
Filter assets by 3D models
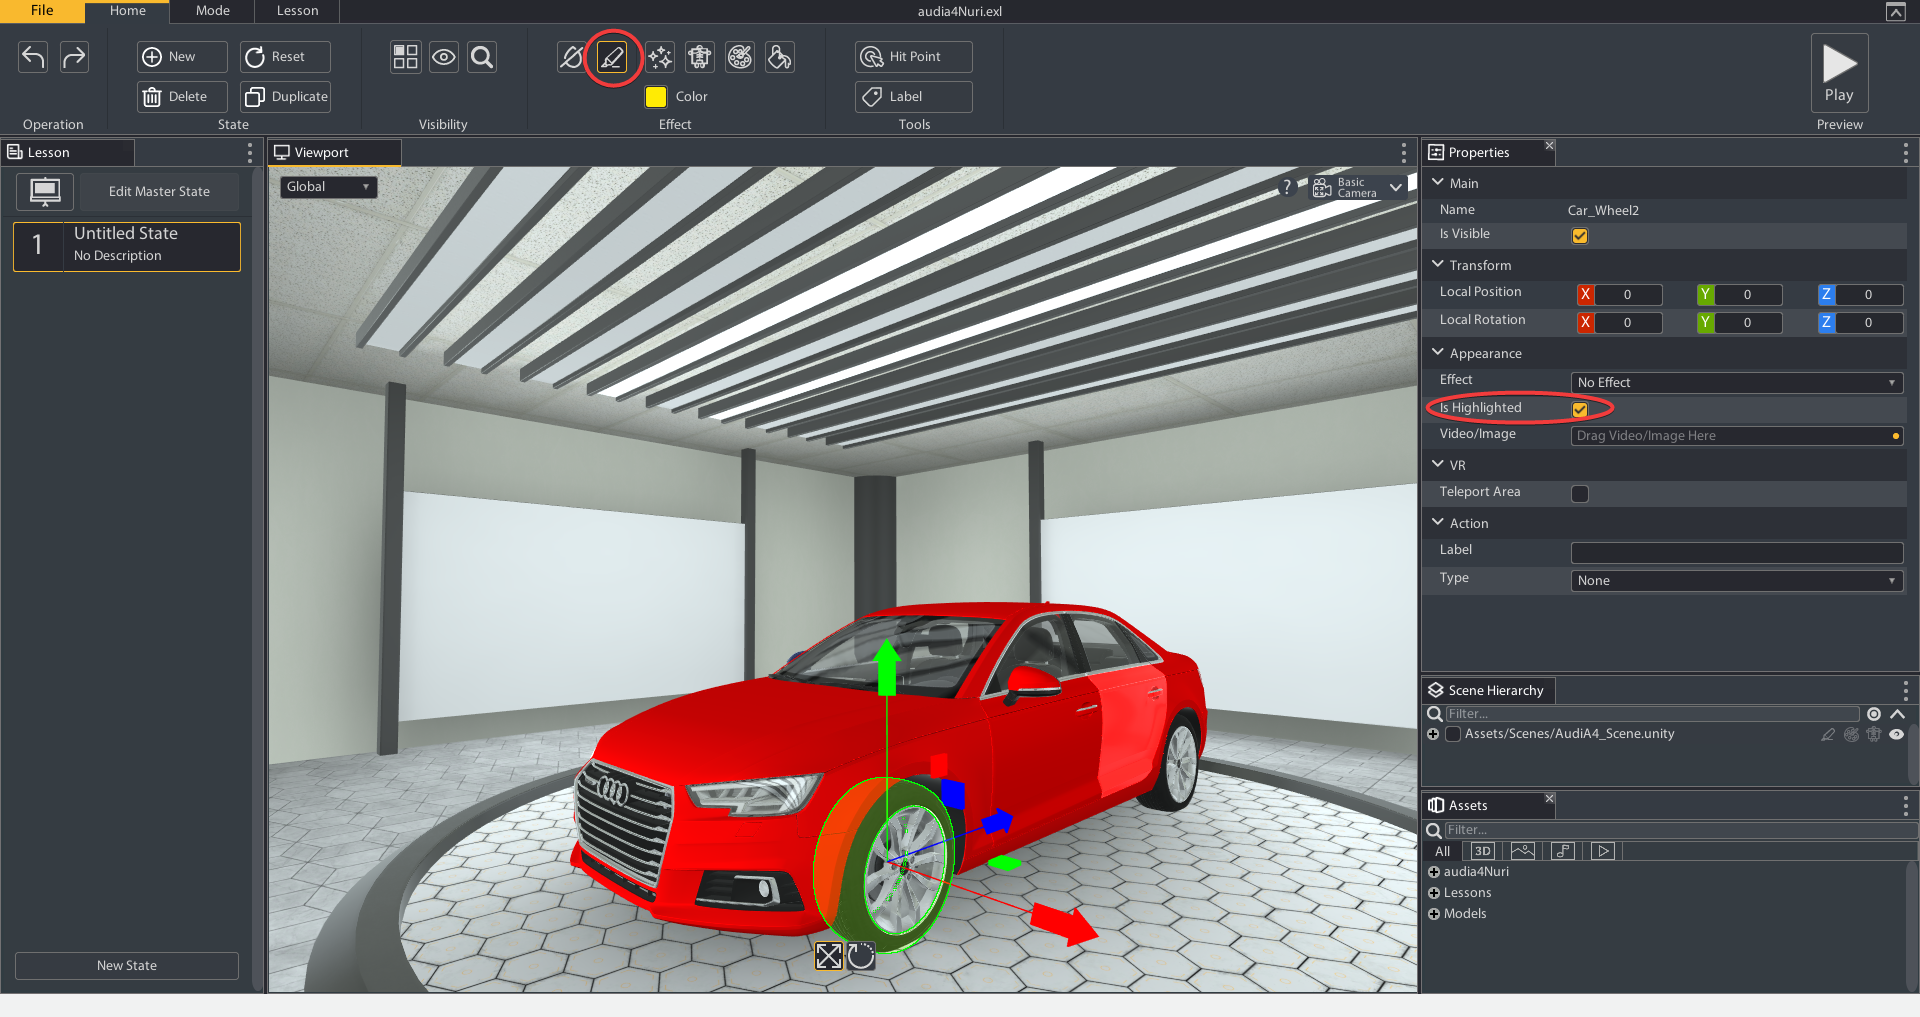pos(1482,851)
